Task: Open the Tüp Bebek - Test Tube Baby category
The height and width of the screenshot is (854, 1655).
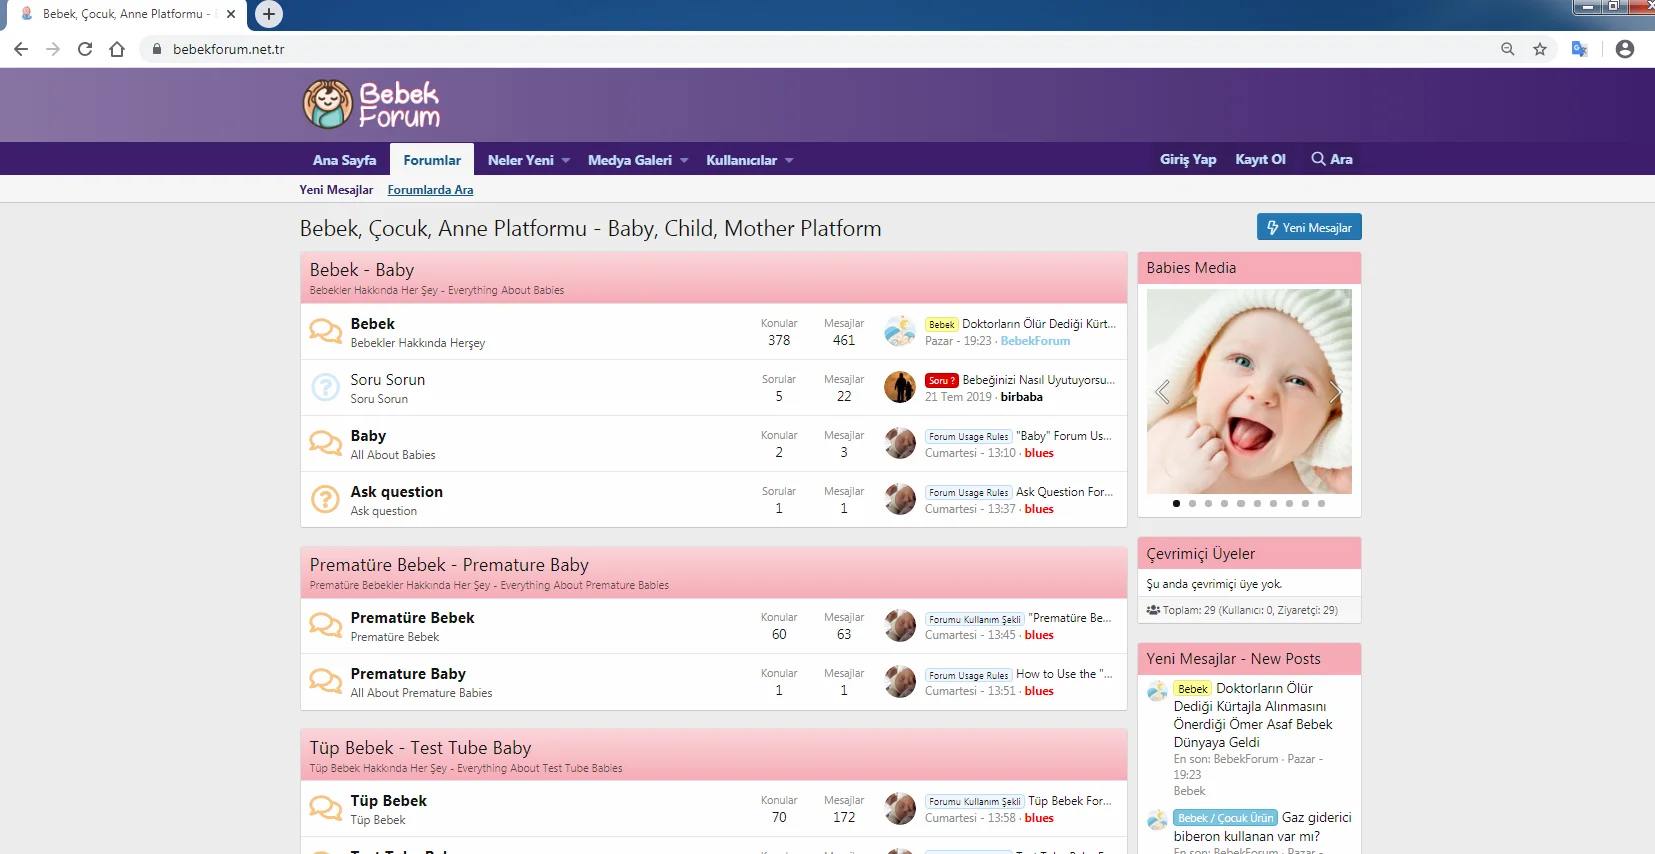Action: [420, 748]
